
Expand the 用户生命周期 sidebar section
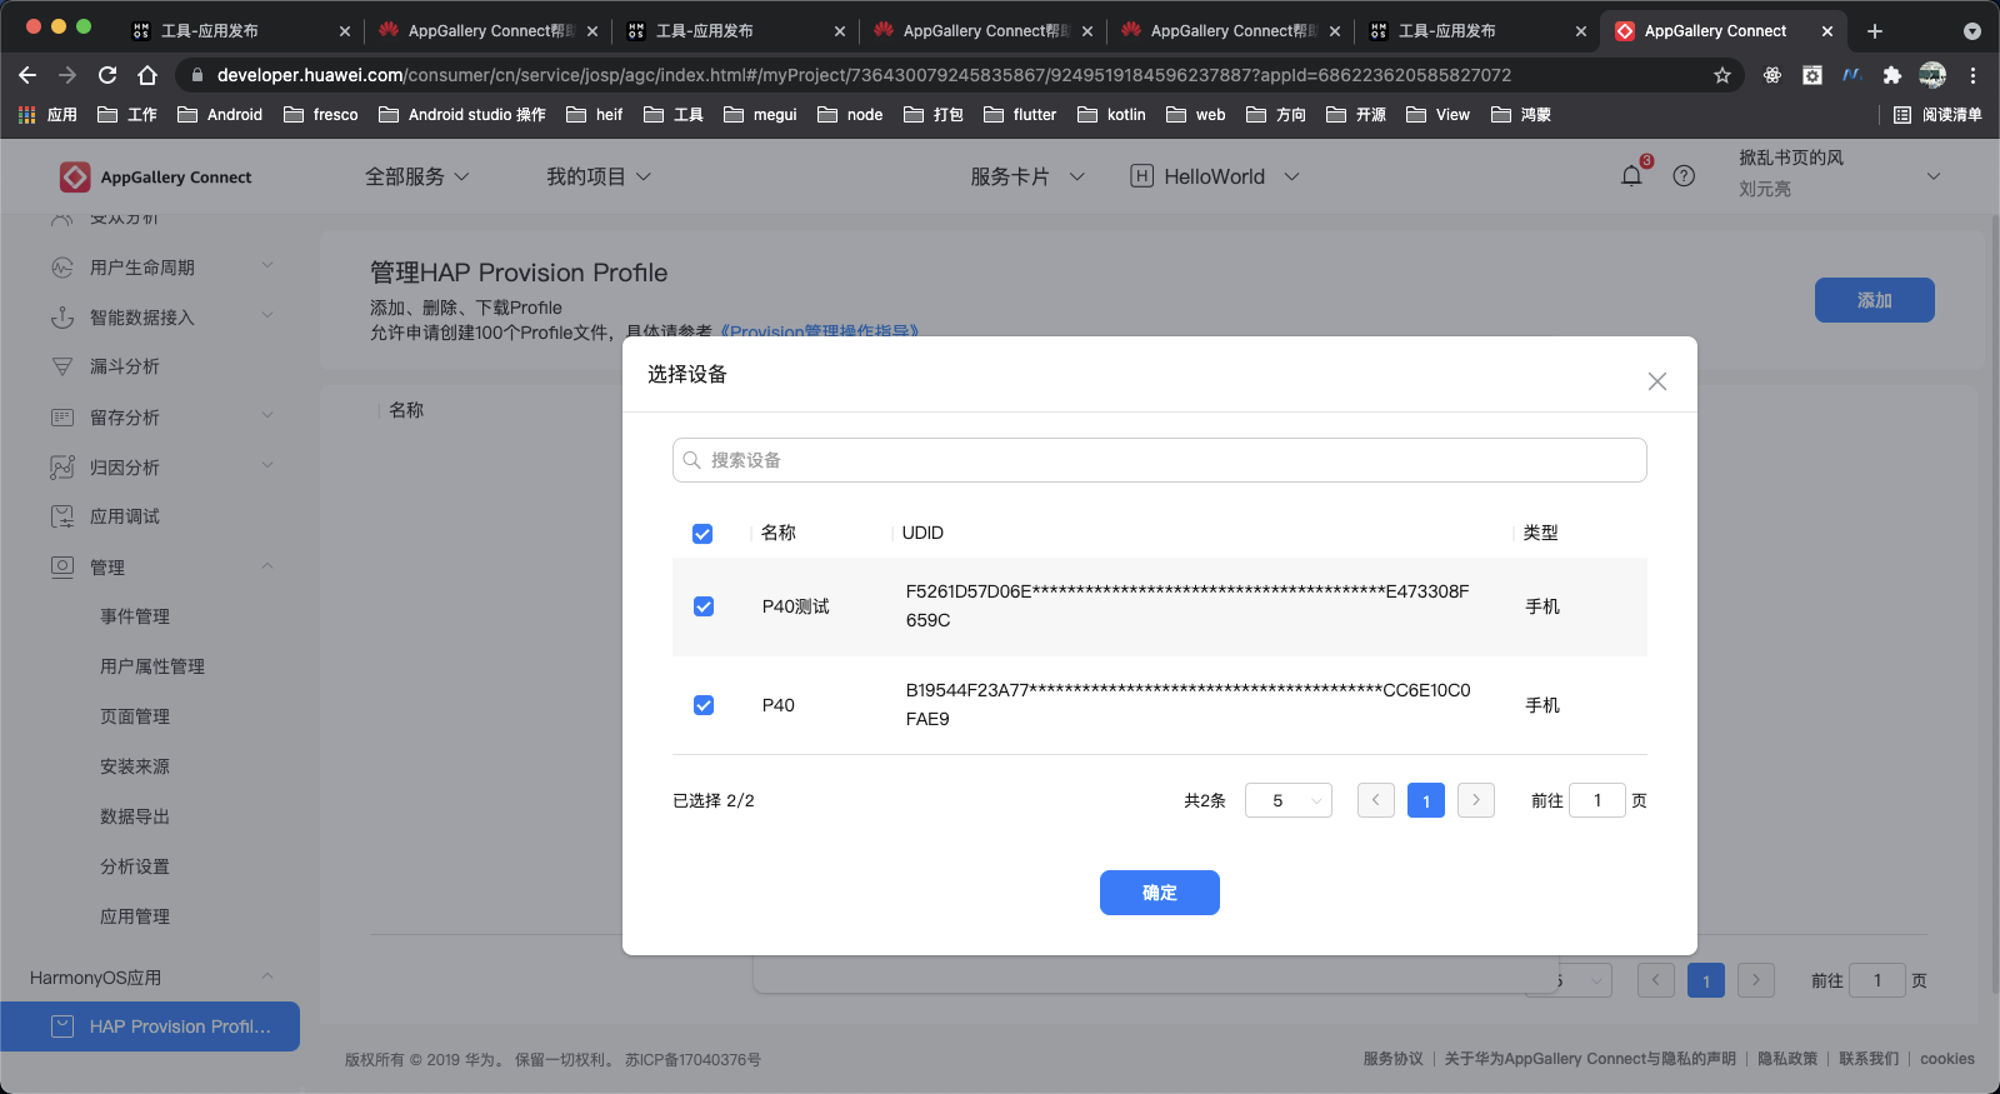pos(267,266)
